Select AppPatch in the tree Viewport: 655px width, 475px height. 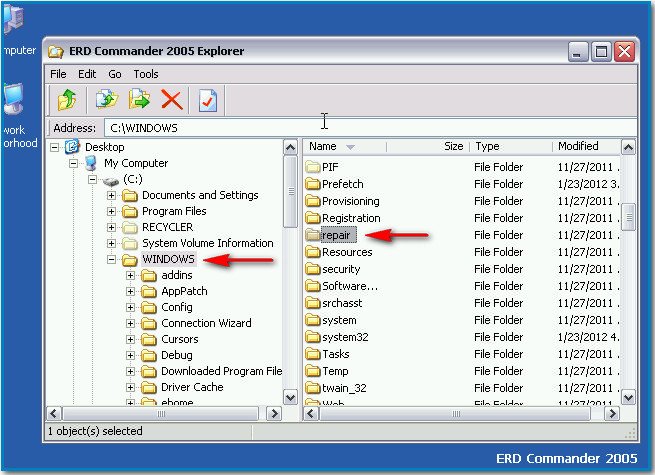[184, 291]
